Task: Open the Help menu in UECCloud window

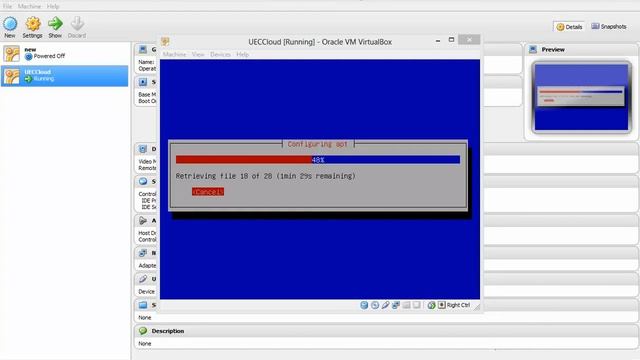Action: pyautogui.click(x=242, y=54)
